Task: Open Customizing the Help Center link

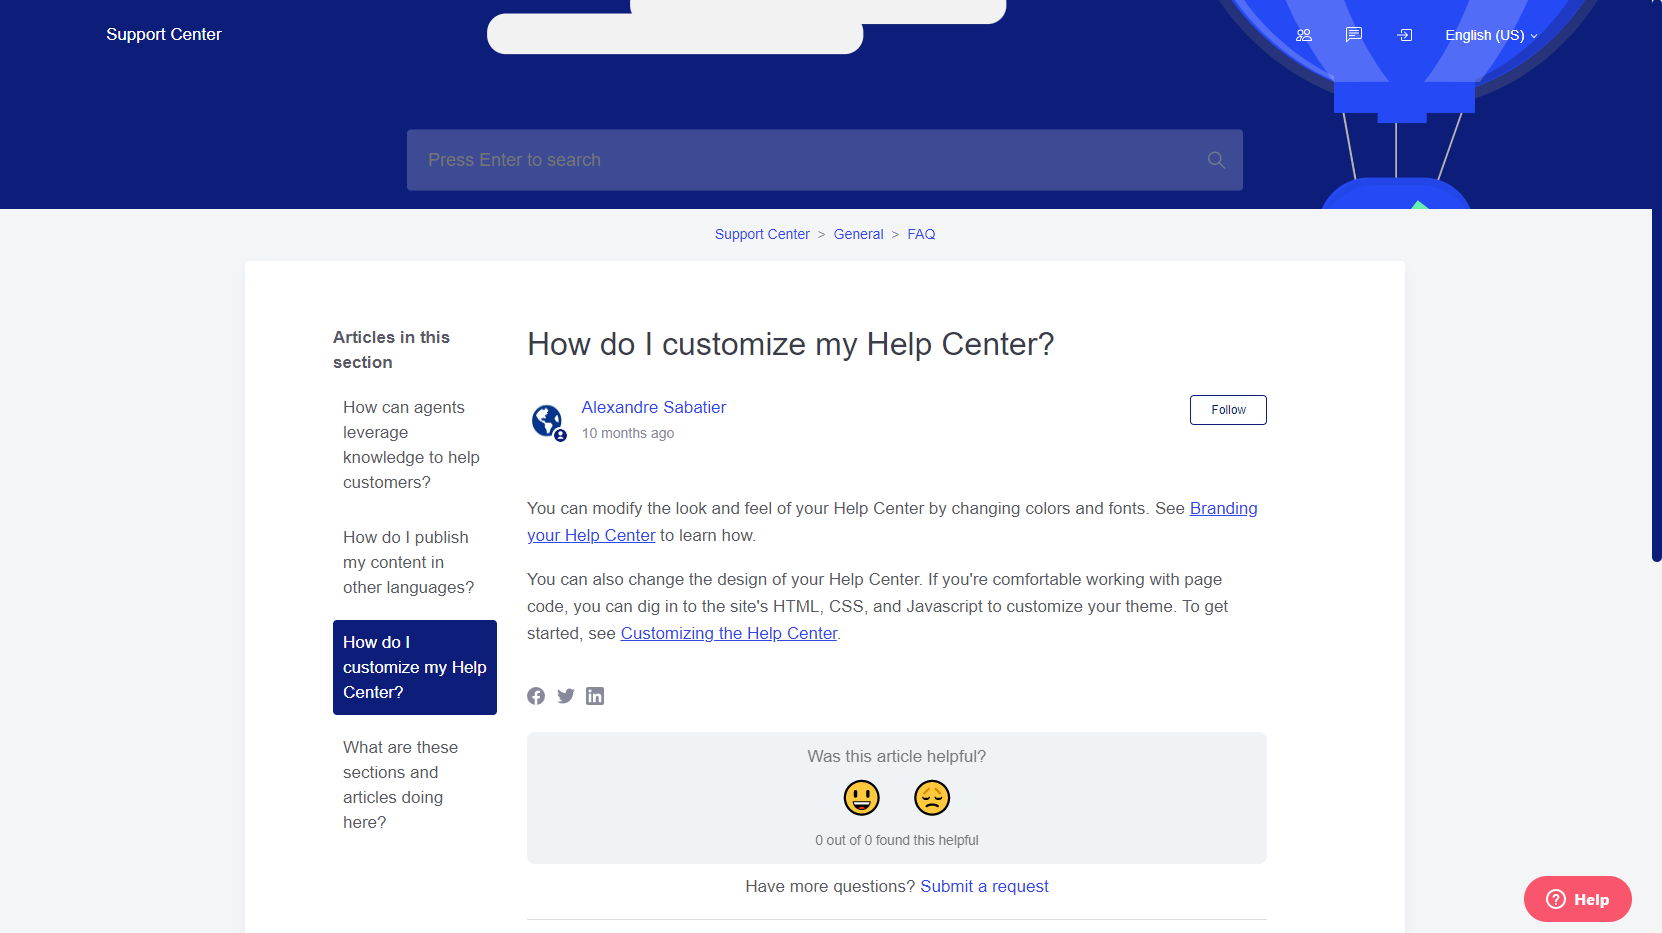Action: (729, 633)
